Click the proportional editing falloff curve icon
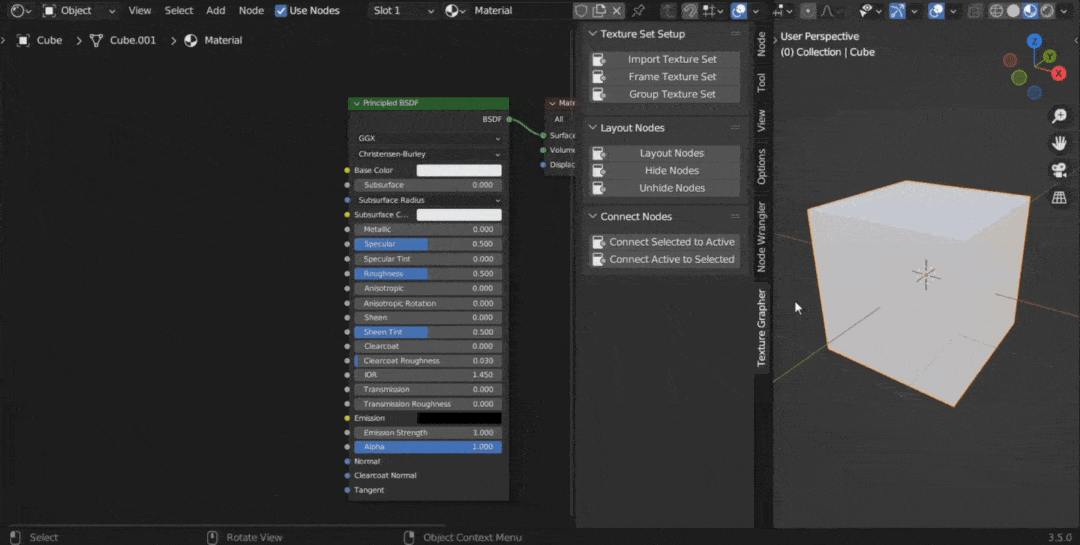1080x545 pixels. click(x=827, y=11)
